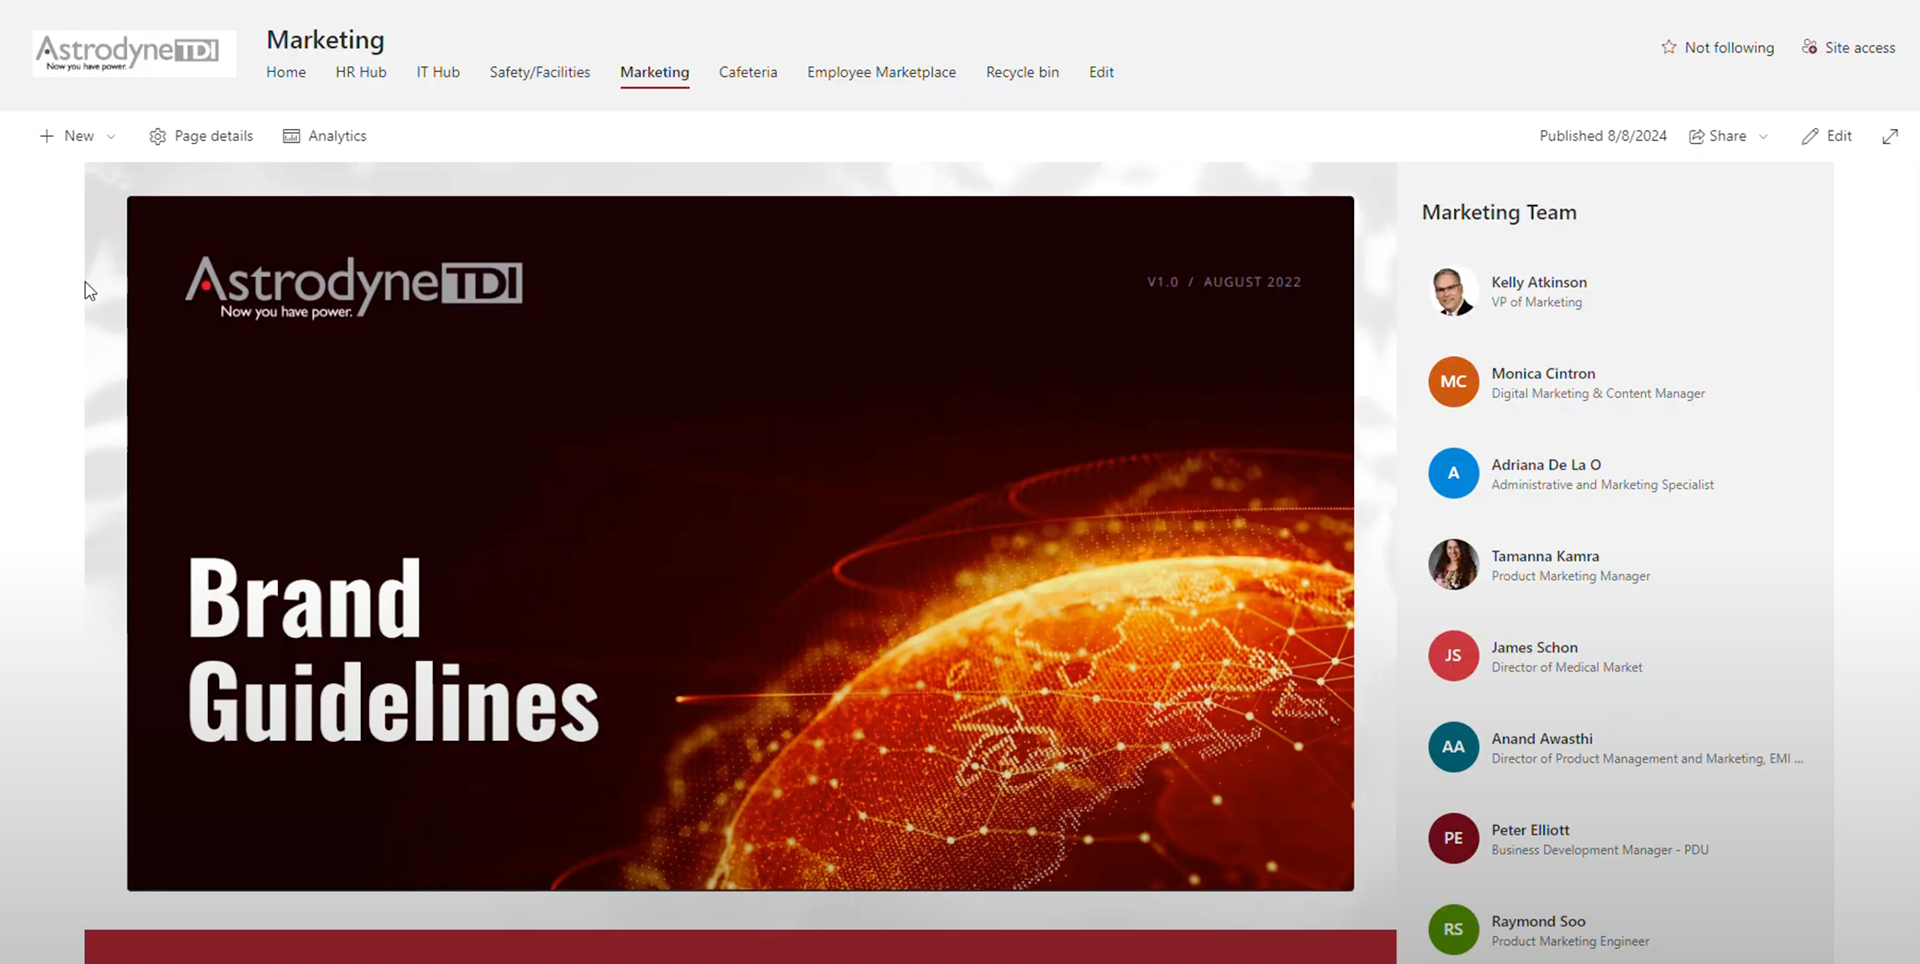Toggle Not following to follow the site
Viewport: 1920px width, 964px height.
point(1717,47)
